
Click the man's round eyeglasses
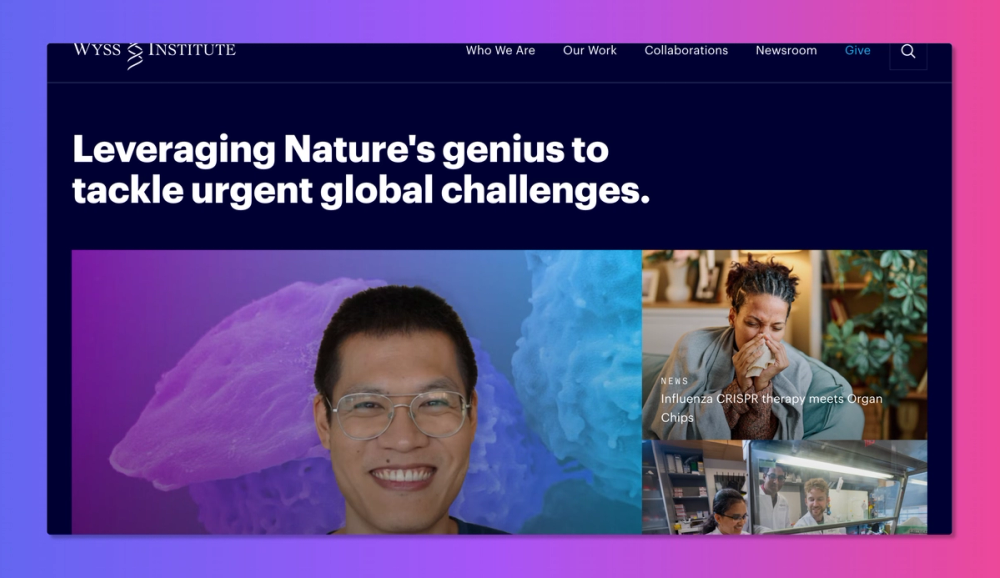click(399, 414)
